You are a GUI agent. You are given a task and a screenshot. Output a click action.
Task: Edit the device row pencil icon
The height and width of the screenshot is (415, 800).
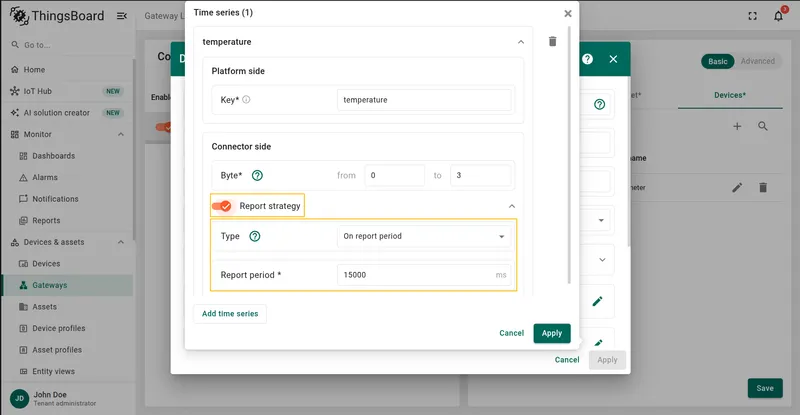[x=737, y=187]
